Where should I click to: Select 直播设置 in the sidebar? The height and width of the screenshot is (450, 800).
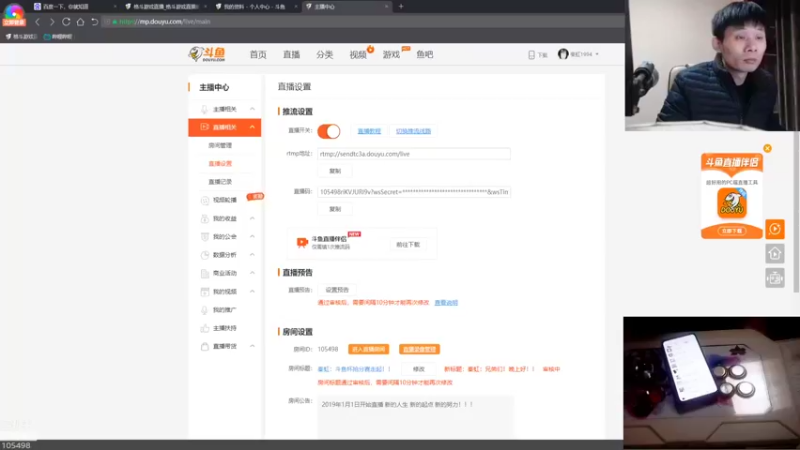click(x=220, y=164)
